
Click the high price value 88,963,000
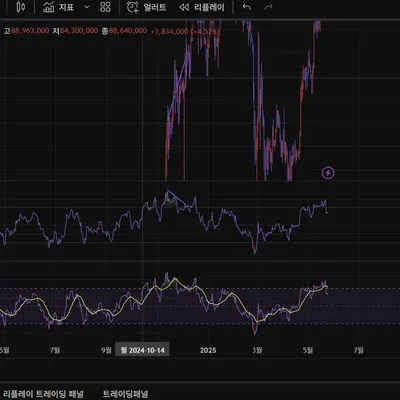[x=30, y=31]
